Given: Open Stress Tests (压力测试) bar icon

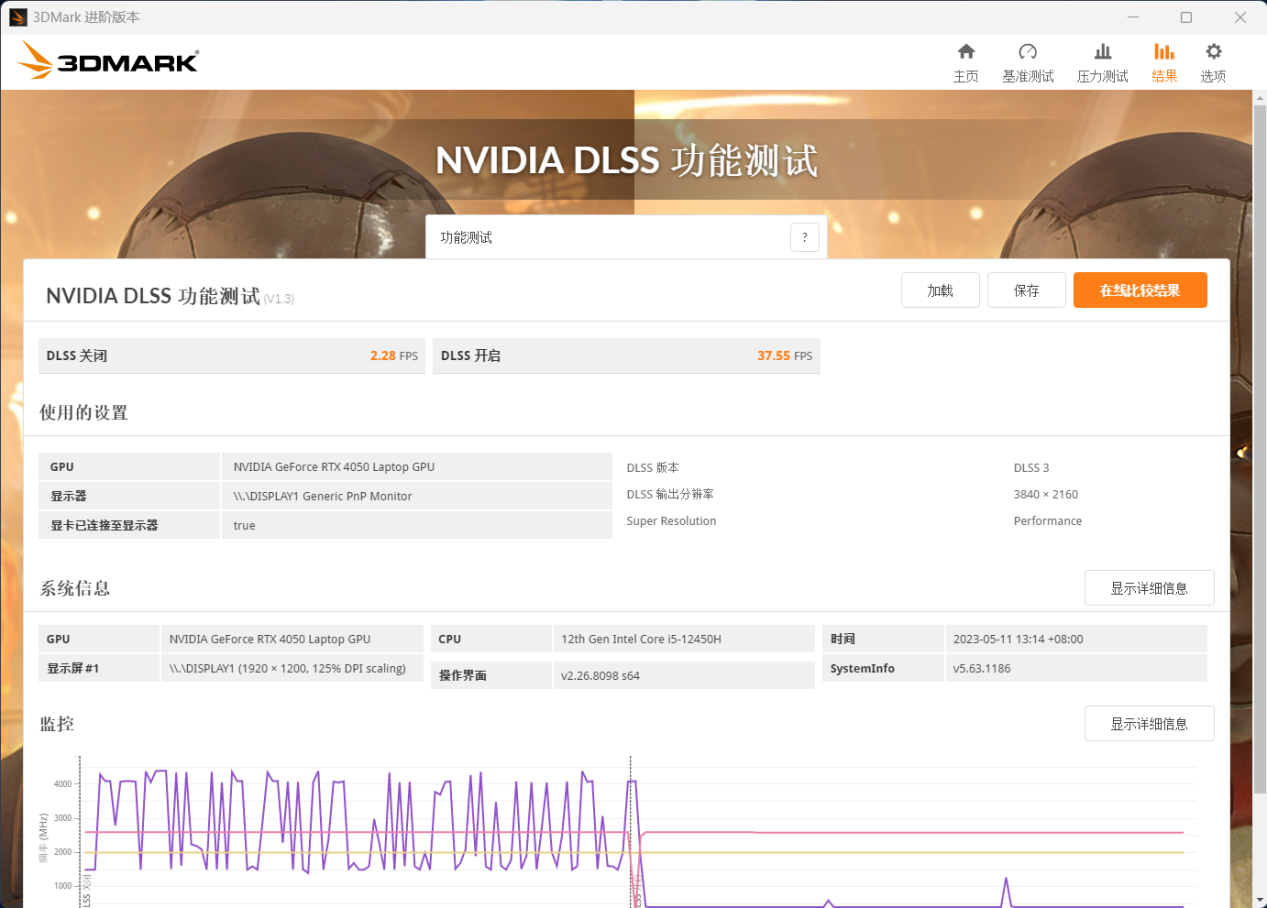Looking at the screenshot, I should (x=1102, y=52).
